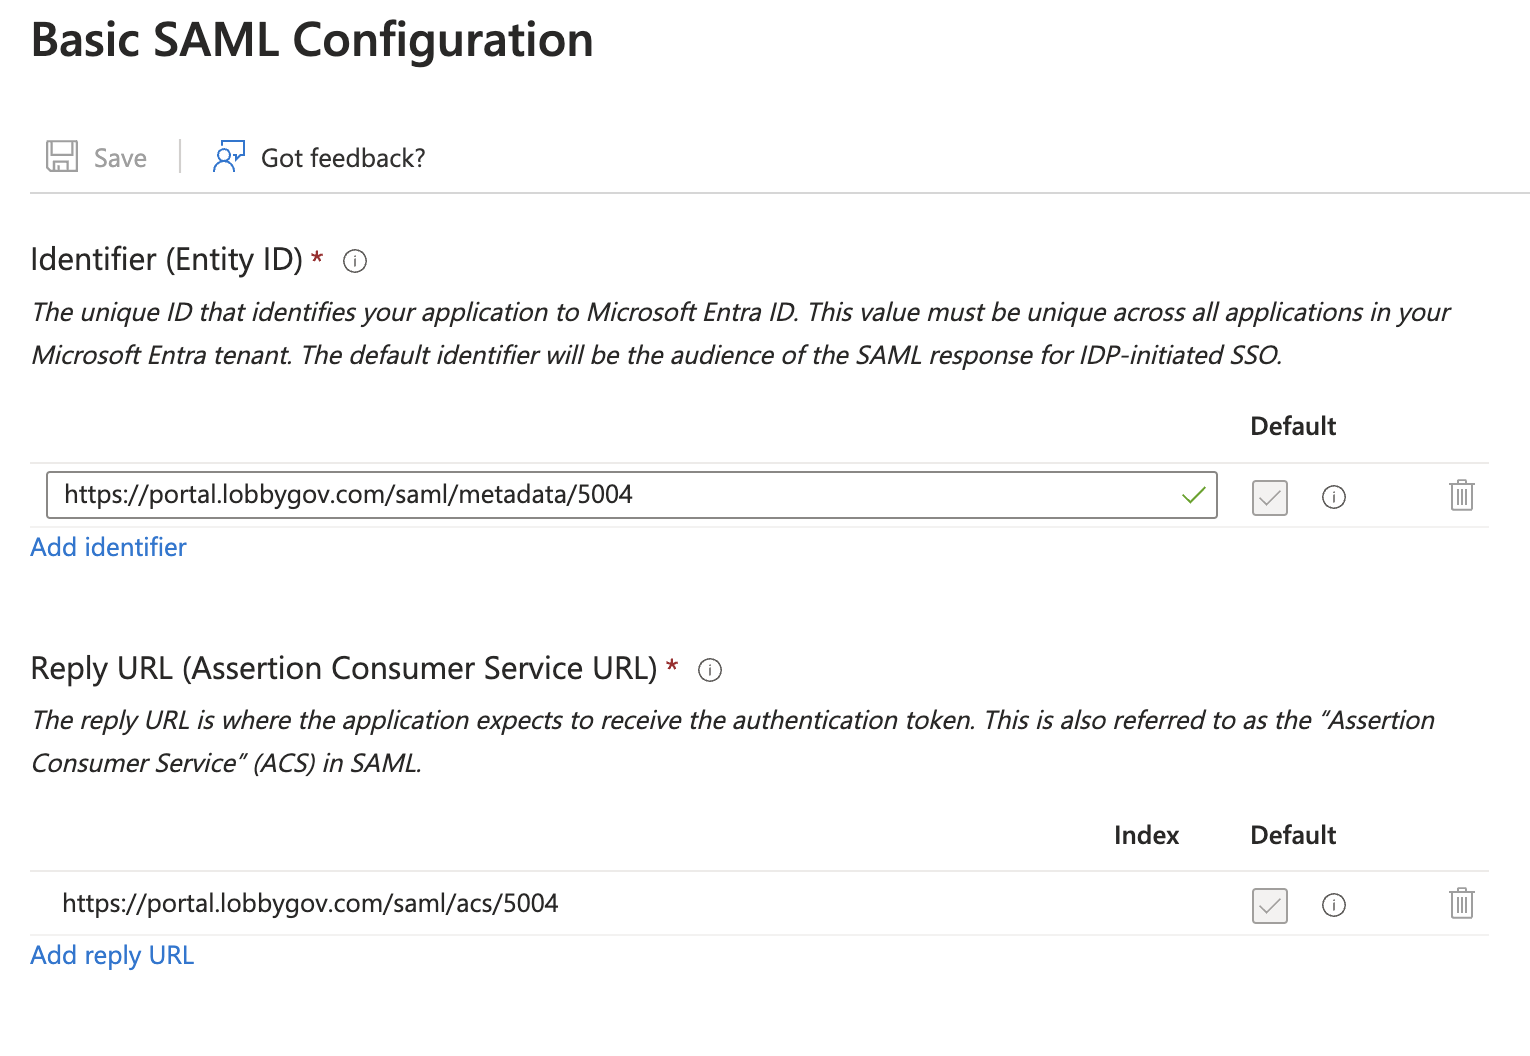Click the green validation checkmark in identifier field

(x=1193, y=495)
